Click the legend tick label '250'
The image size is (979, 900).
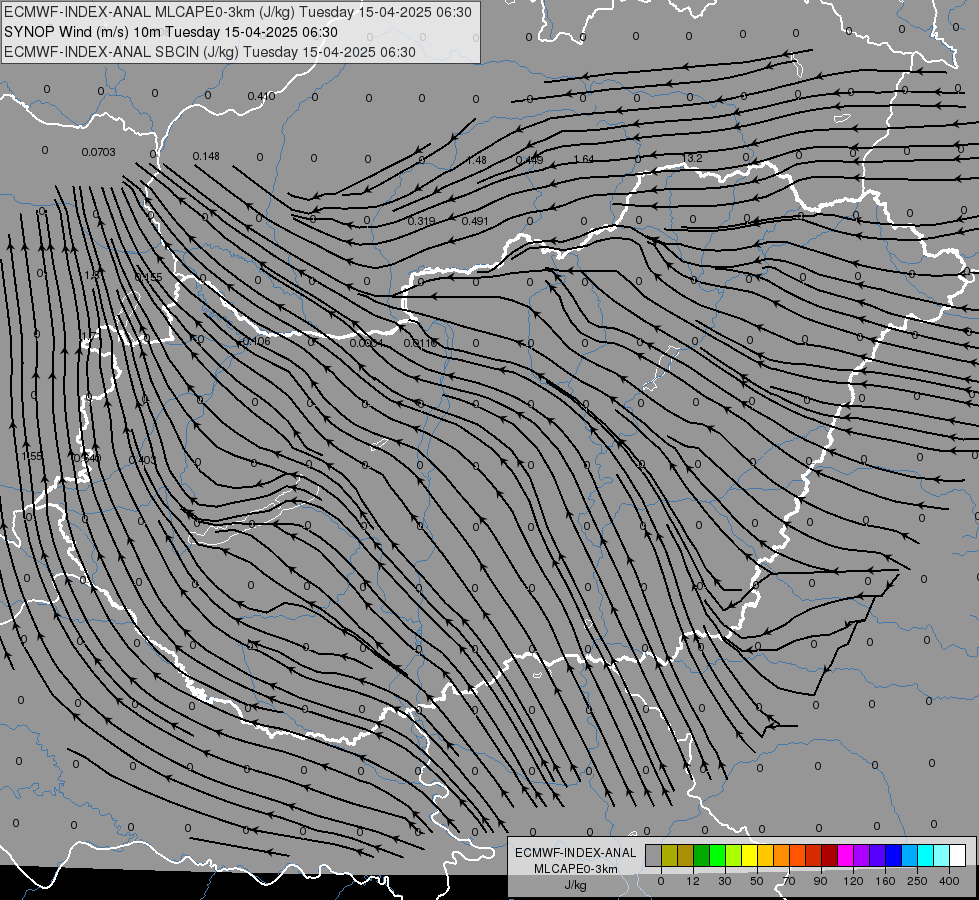[x=917, y=881]
